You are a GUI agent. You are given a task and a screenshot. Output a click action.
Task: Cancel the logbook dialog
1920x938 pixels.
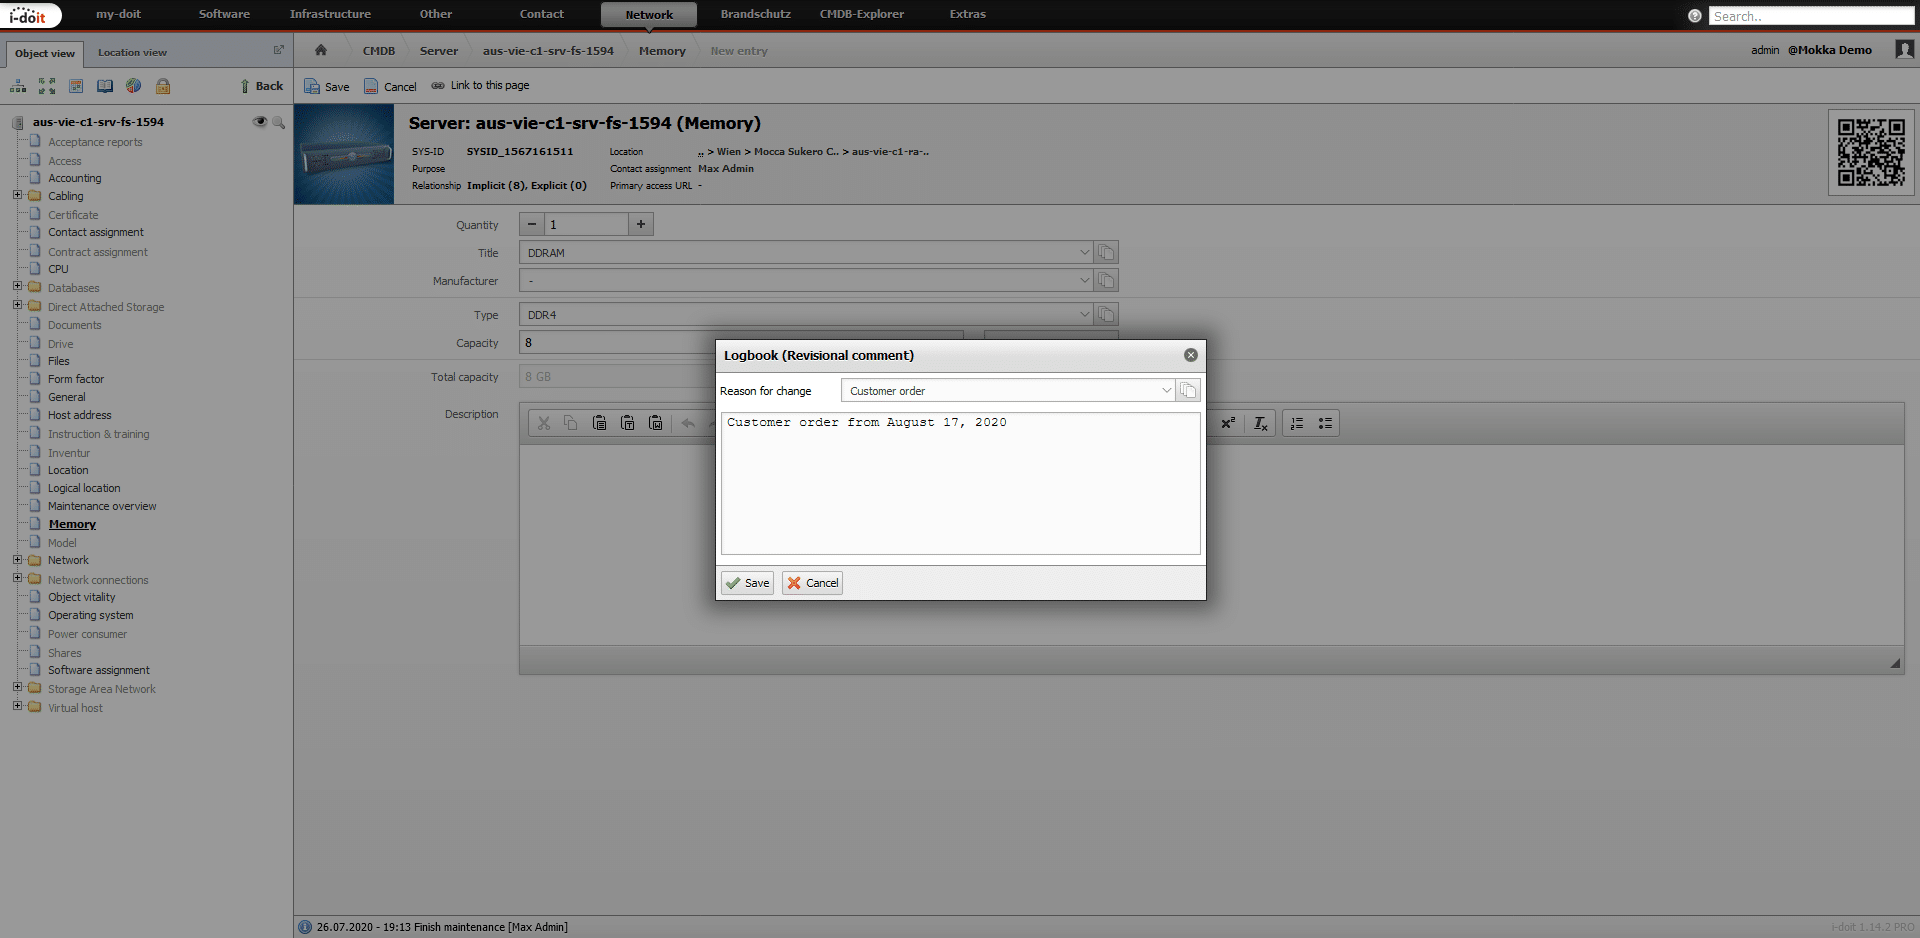point(812,583)
